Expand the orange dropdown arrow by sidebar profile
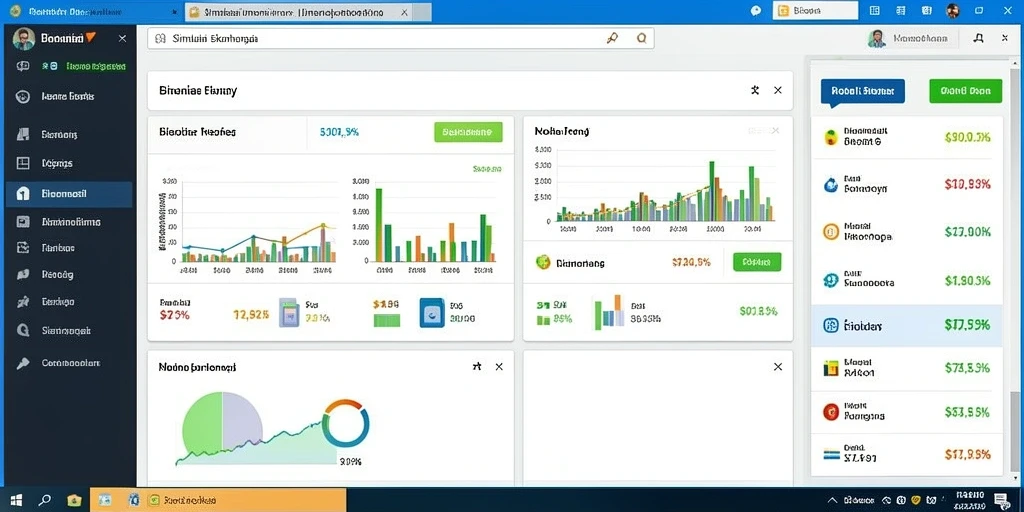Screen dimensions: 1024x512 tap(91, 38)
